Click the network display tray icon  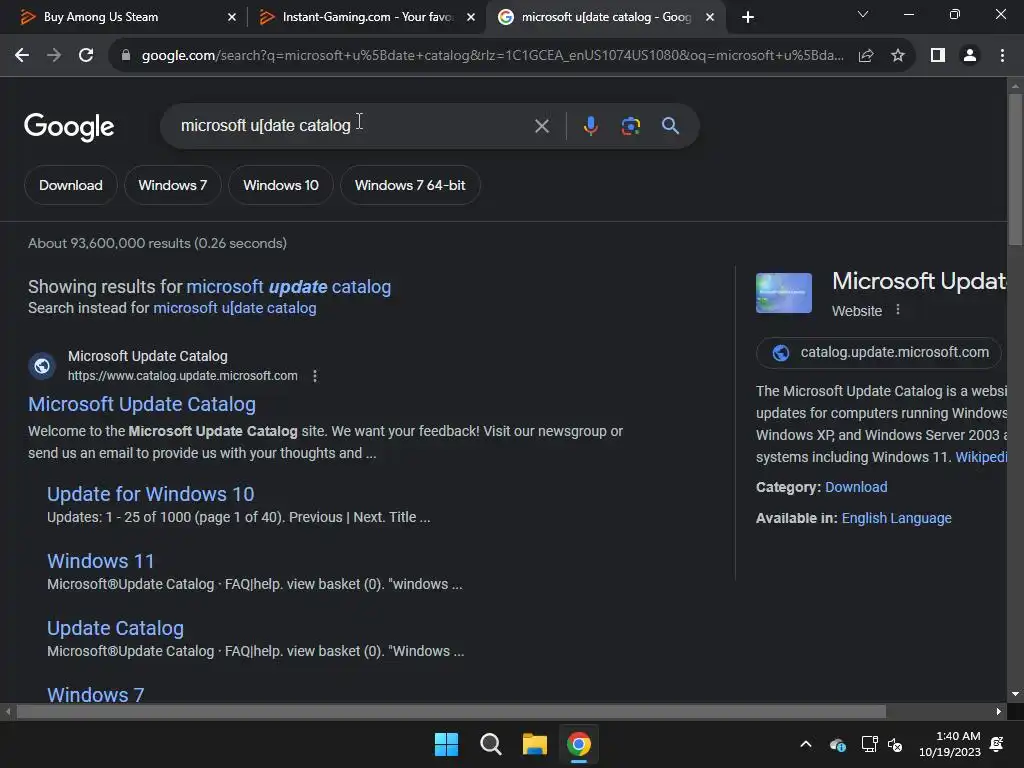(869, 744)
